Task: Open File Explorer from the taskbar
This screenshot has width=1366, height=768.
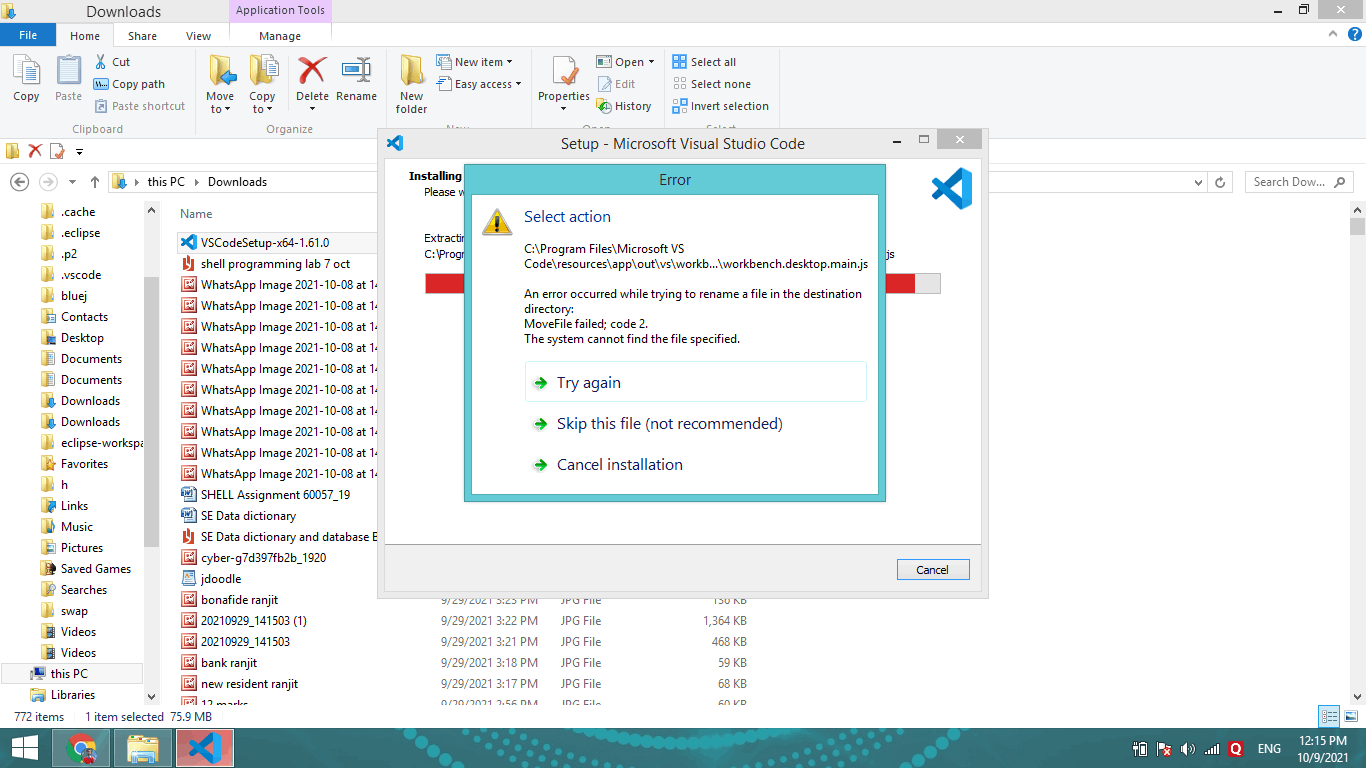Action: point(143,748)
